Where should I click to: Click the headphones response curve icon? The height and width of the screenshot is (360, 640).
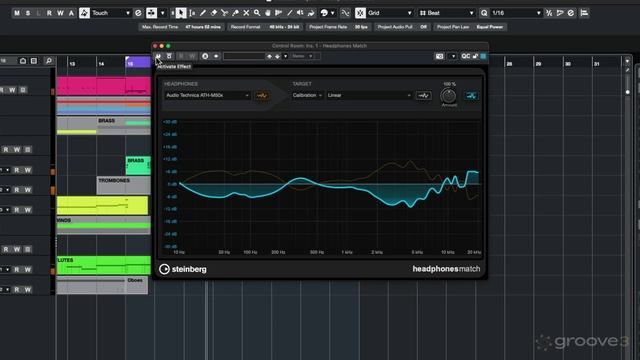pyautogui.click(x=262, y=96)
